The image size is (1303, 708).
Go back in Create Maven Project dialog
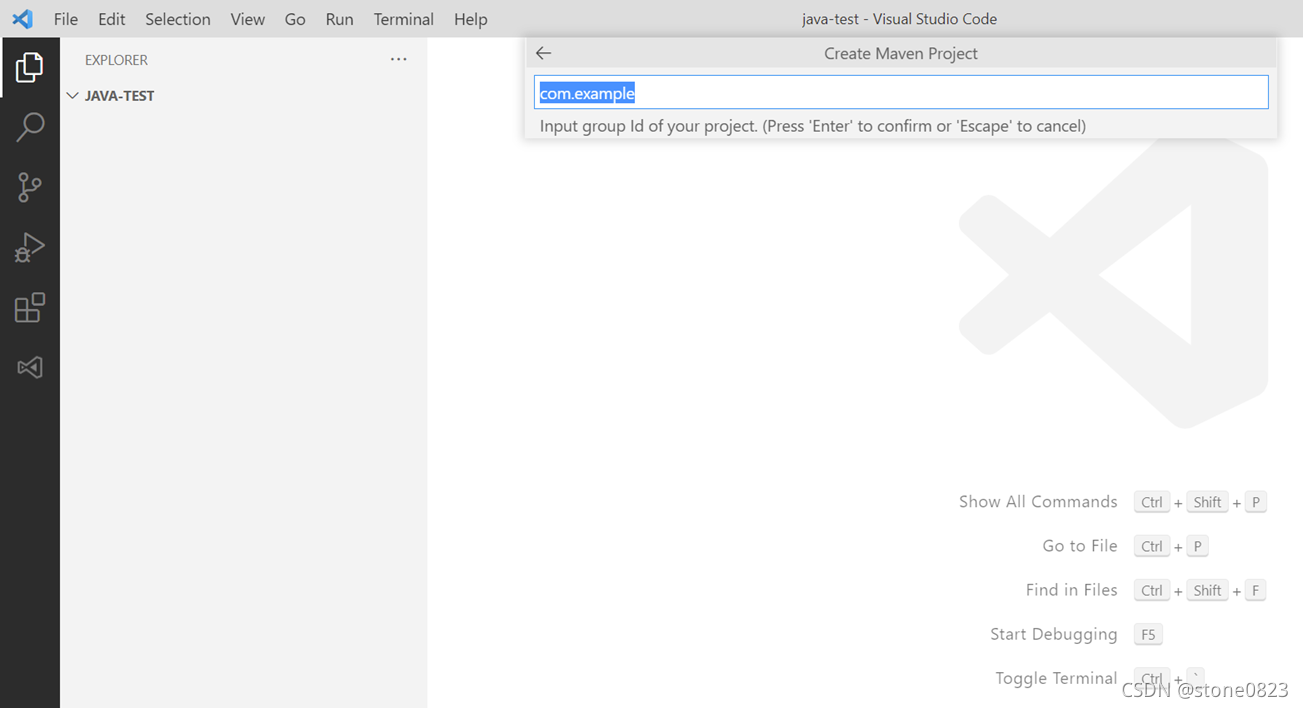[543, 54]
